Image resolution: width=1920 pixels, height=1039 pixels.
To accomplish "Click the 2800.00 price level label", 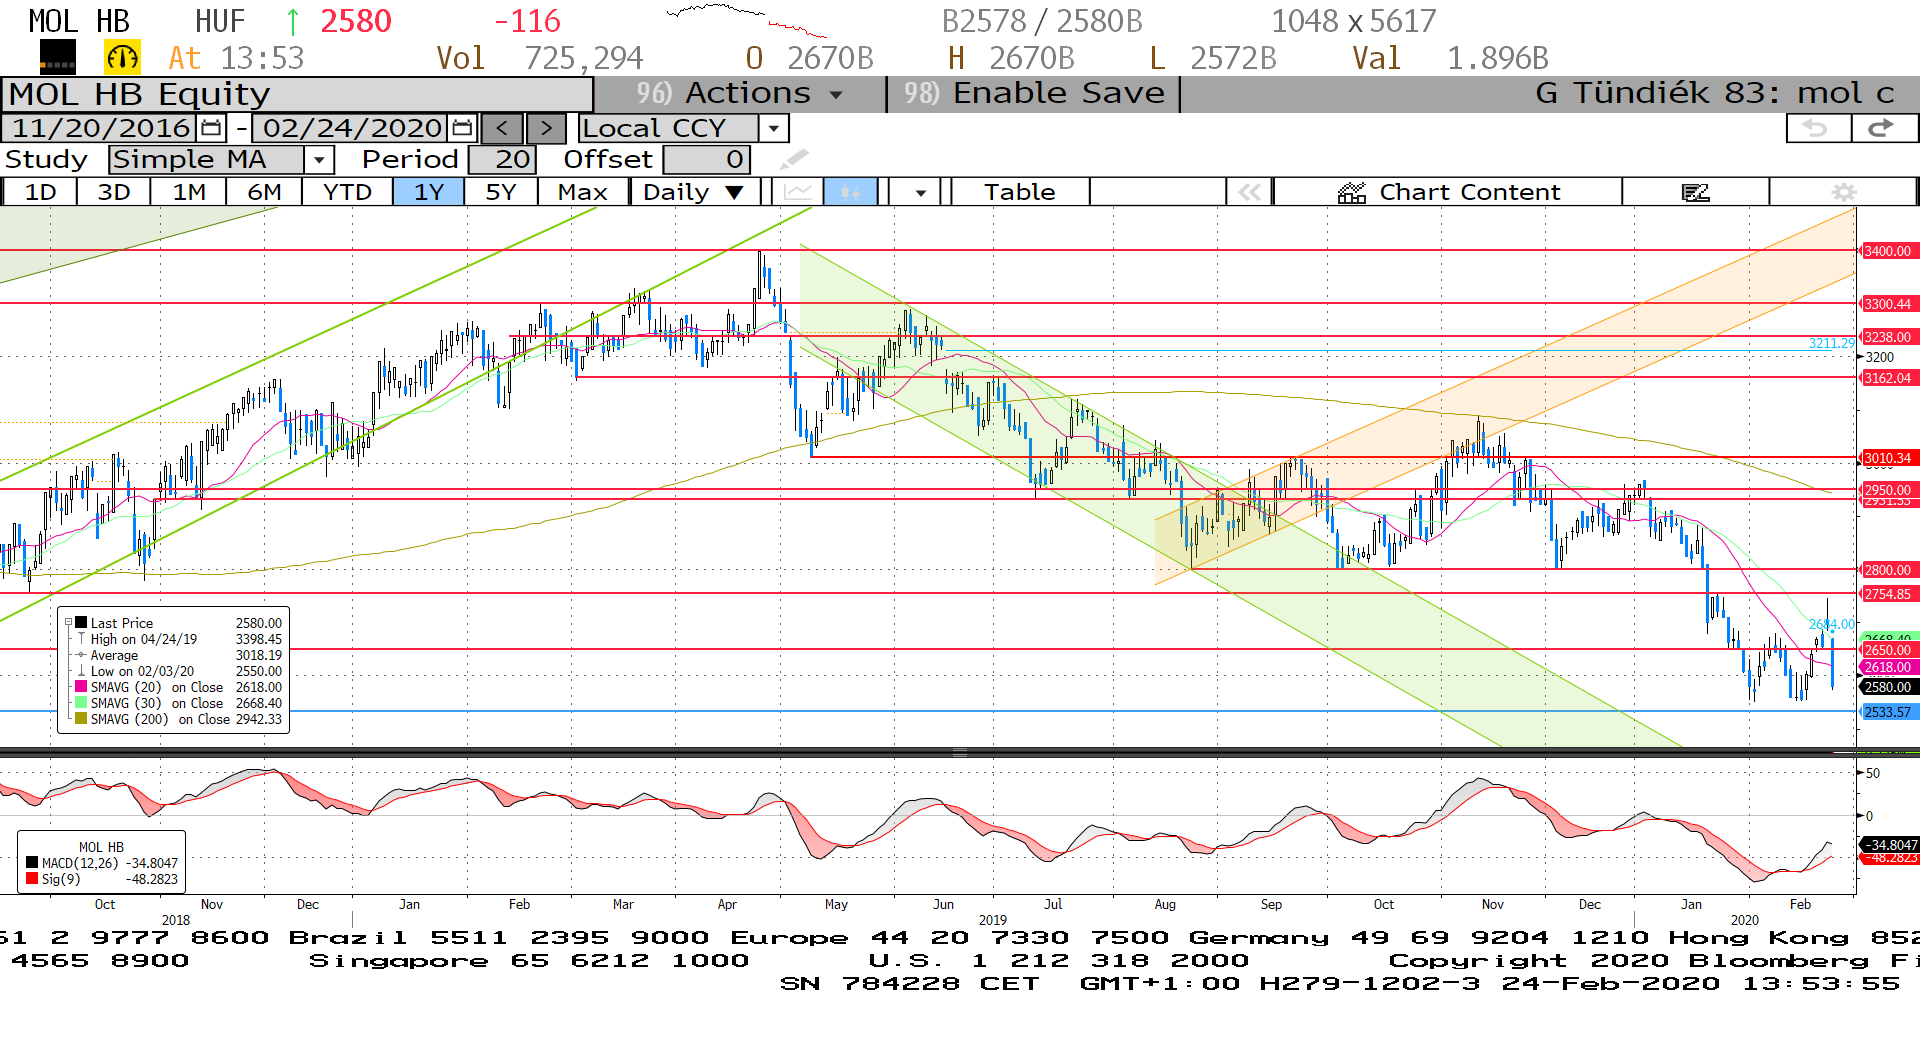I will [x=1888, y=570].
